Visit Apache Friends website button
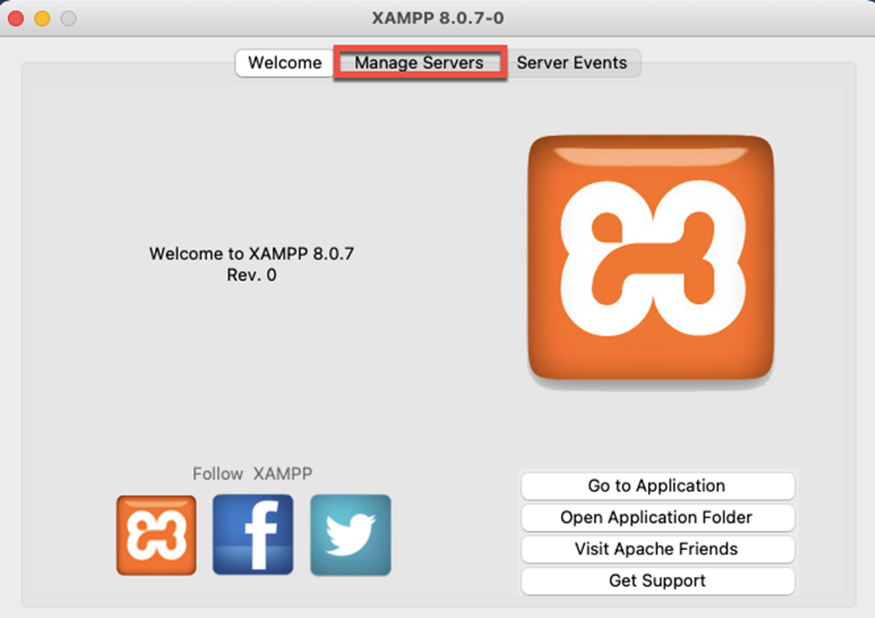 [657, 549]
